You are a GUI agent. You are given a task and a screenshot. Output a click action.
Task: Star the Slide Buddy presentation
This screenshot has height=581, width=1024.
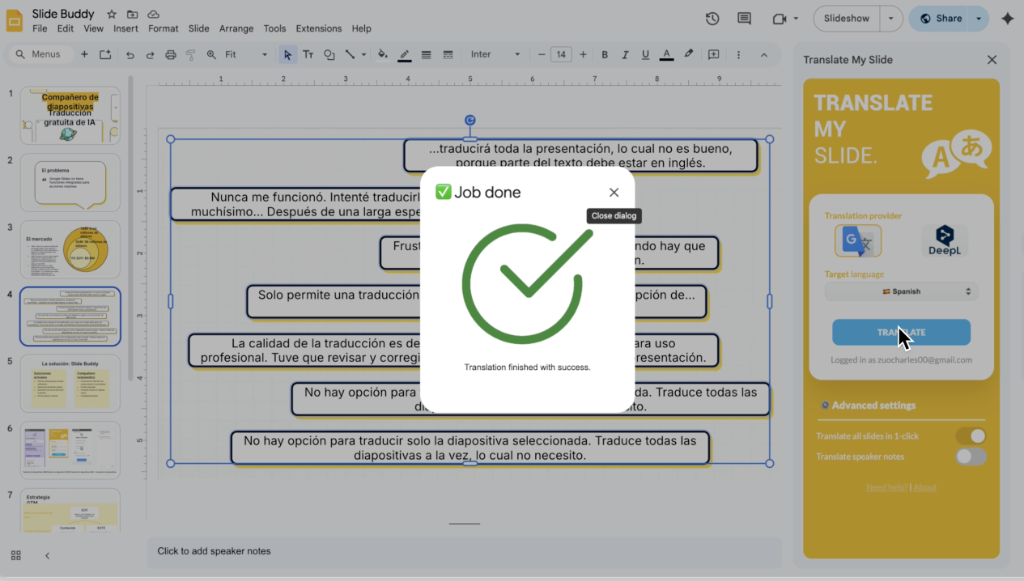pos(111,14)
